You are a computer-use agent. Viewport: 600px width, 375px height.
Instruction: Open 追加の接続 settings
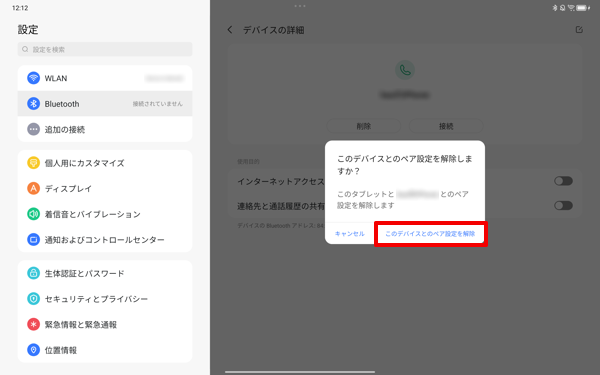pyautogui.click(x=105, y=129)
